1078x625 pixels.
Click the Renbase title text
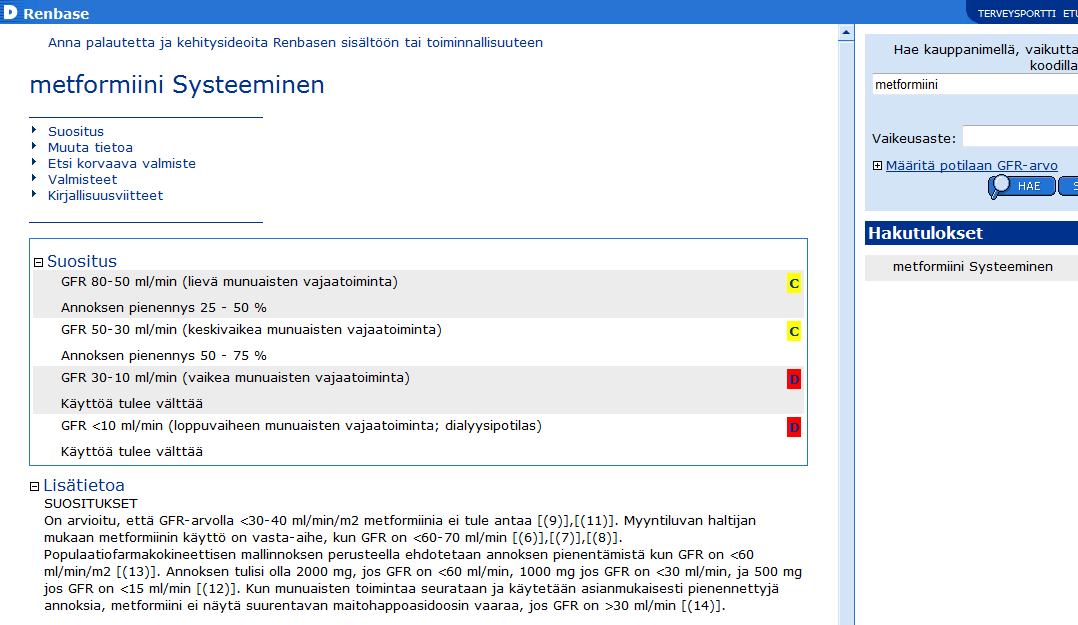click(x=56, y=13)
